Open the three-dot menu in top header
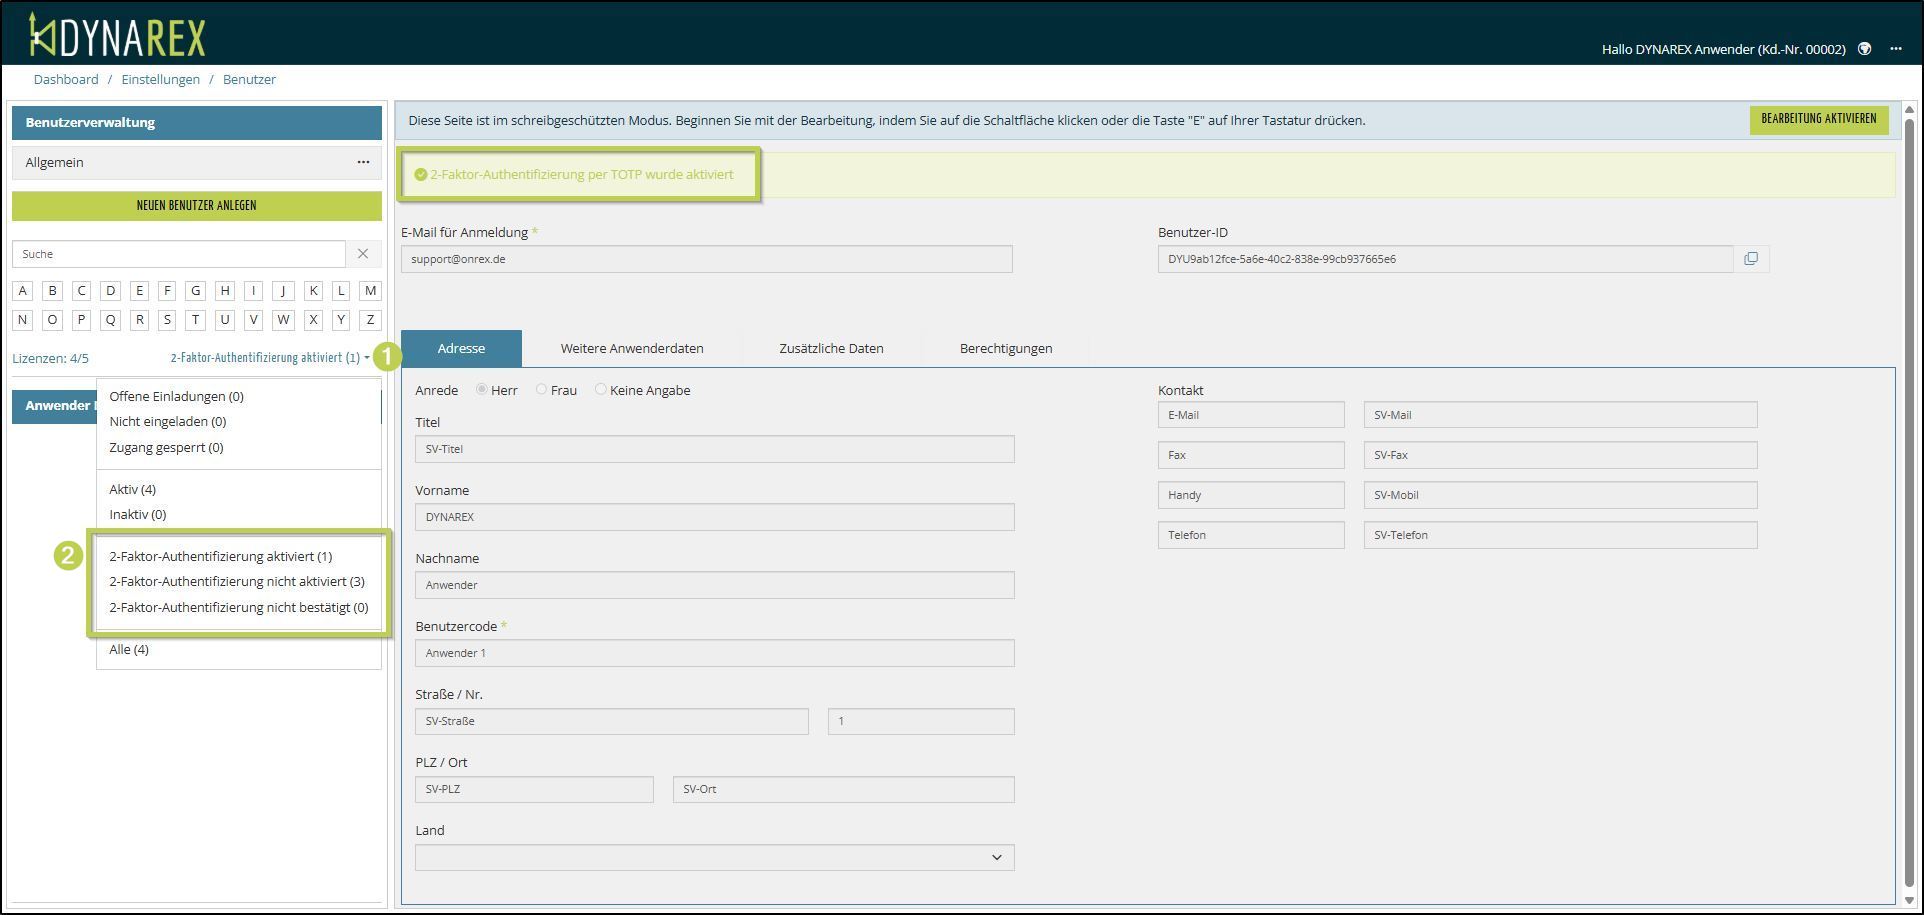 coord(1895,49)
